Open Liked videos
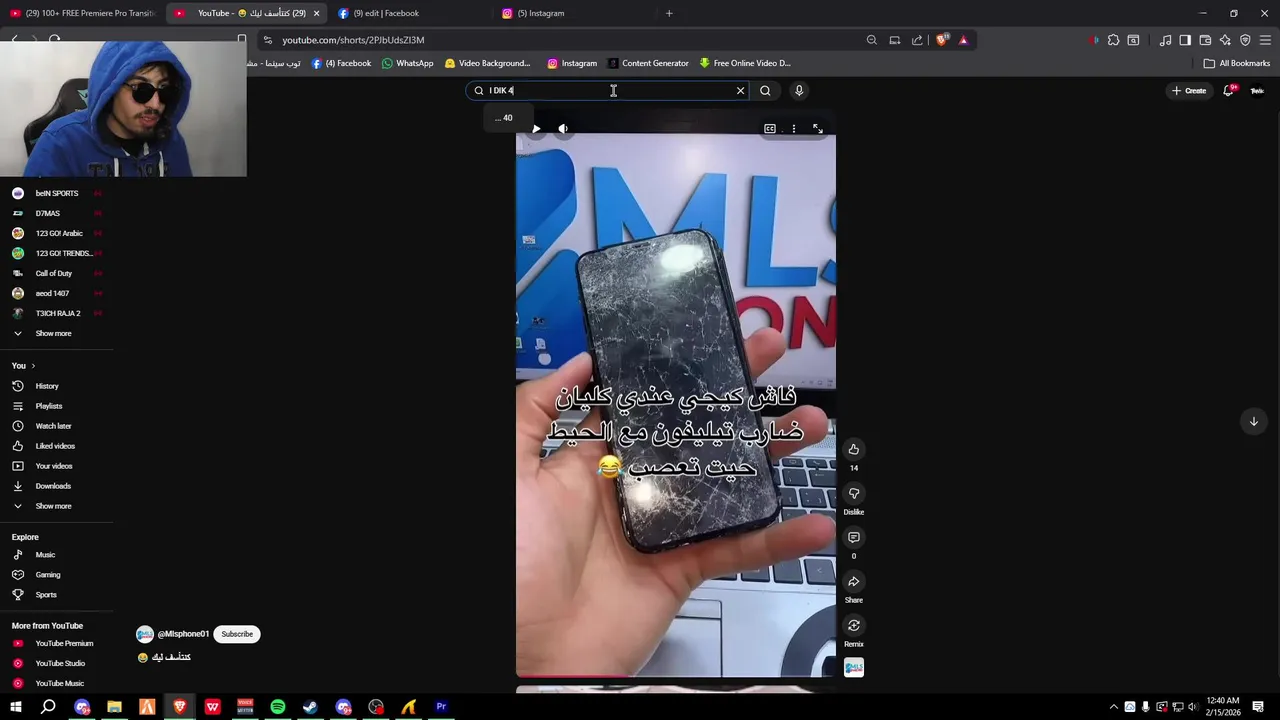The width and height of the screenshot is (1280, 720). coord(57,446)
